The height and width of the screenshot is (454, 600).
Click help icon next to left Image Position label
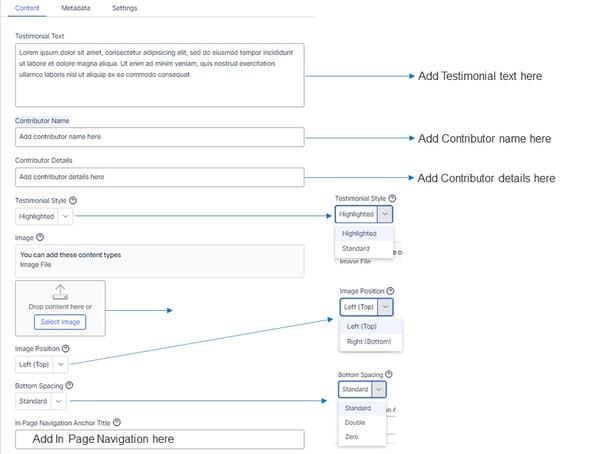pos(66,349)
